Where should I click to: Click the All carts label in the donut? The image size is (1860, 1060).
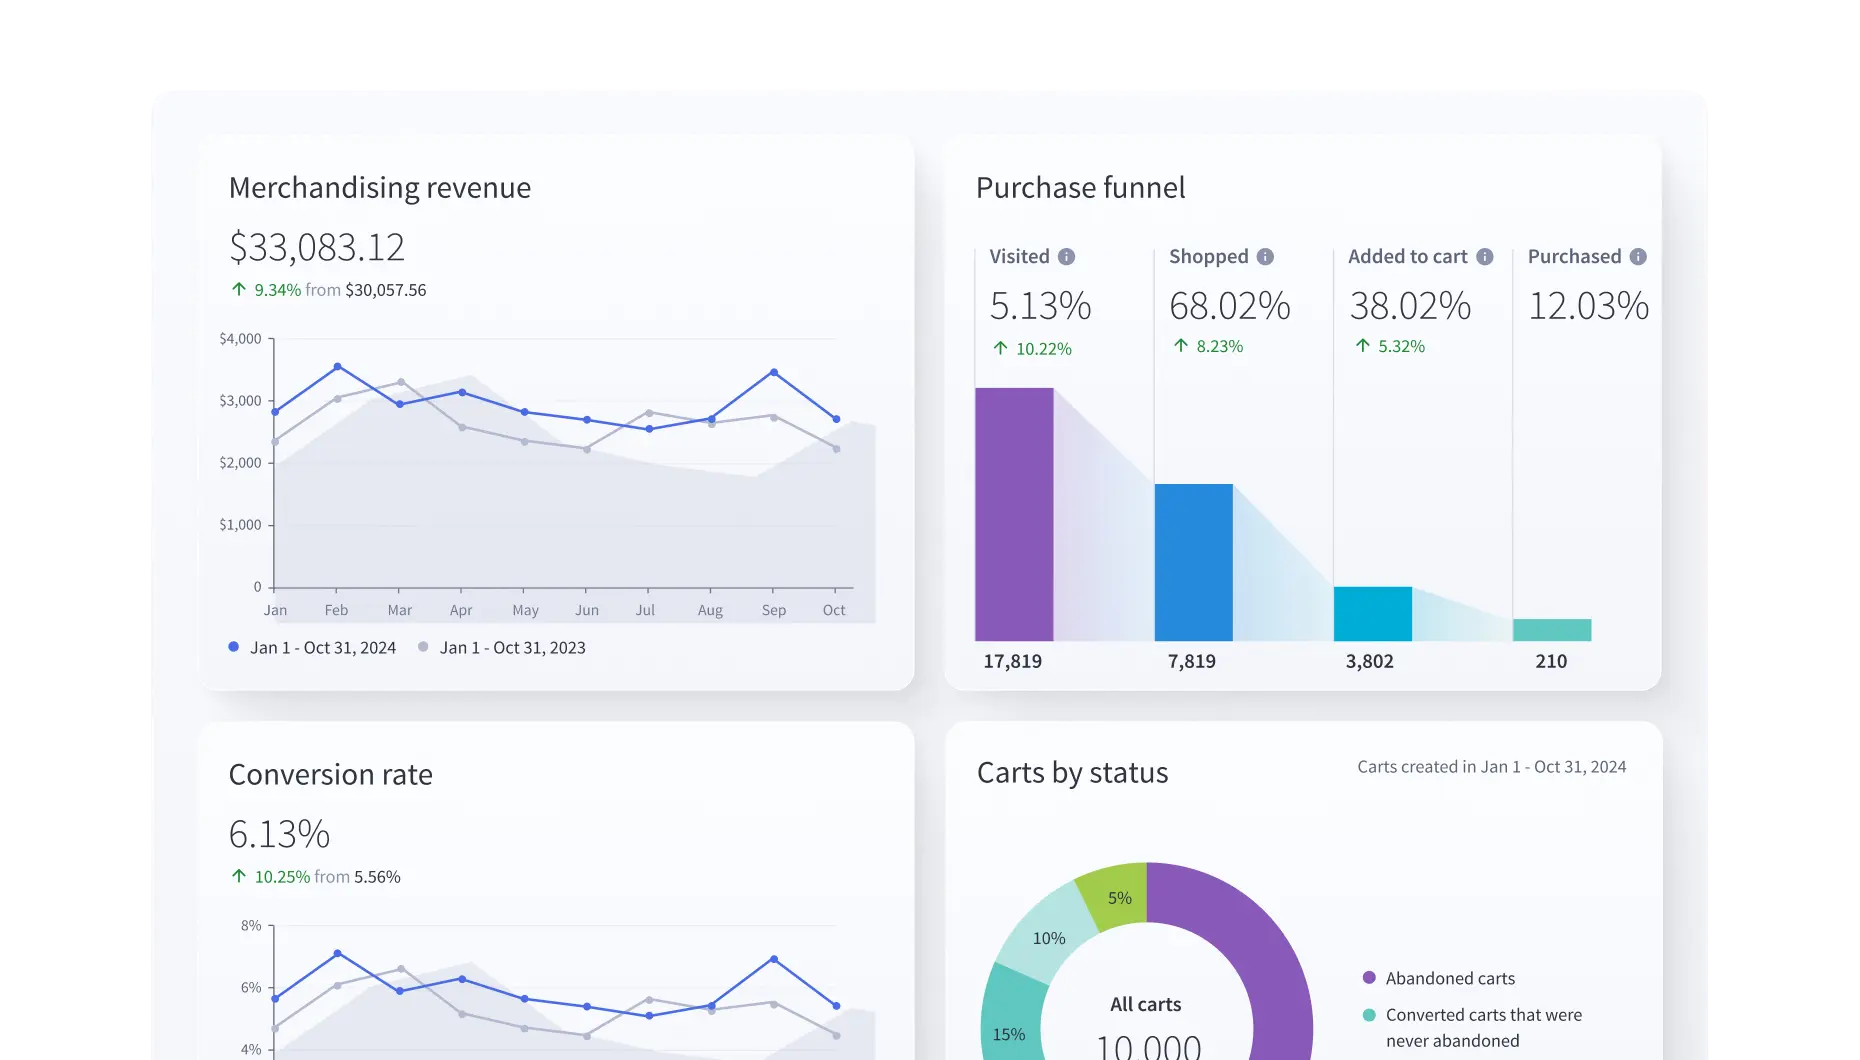pos(1145,1005)
